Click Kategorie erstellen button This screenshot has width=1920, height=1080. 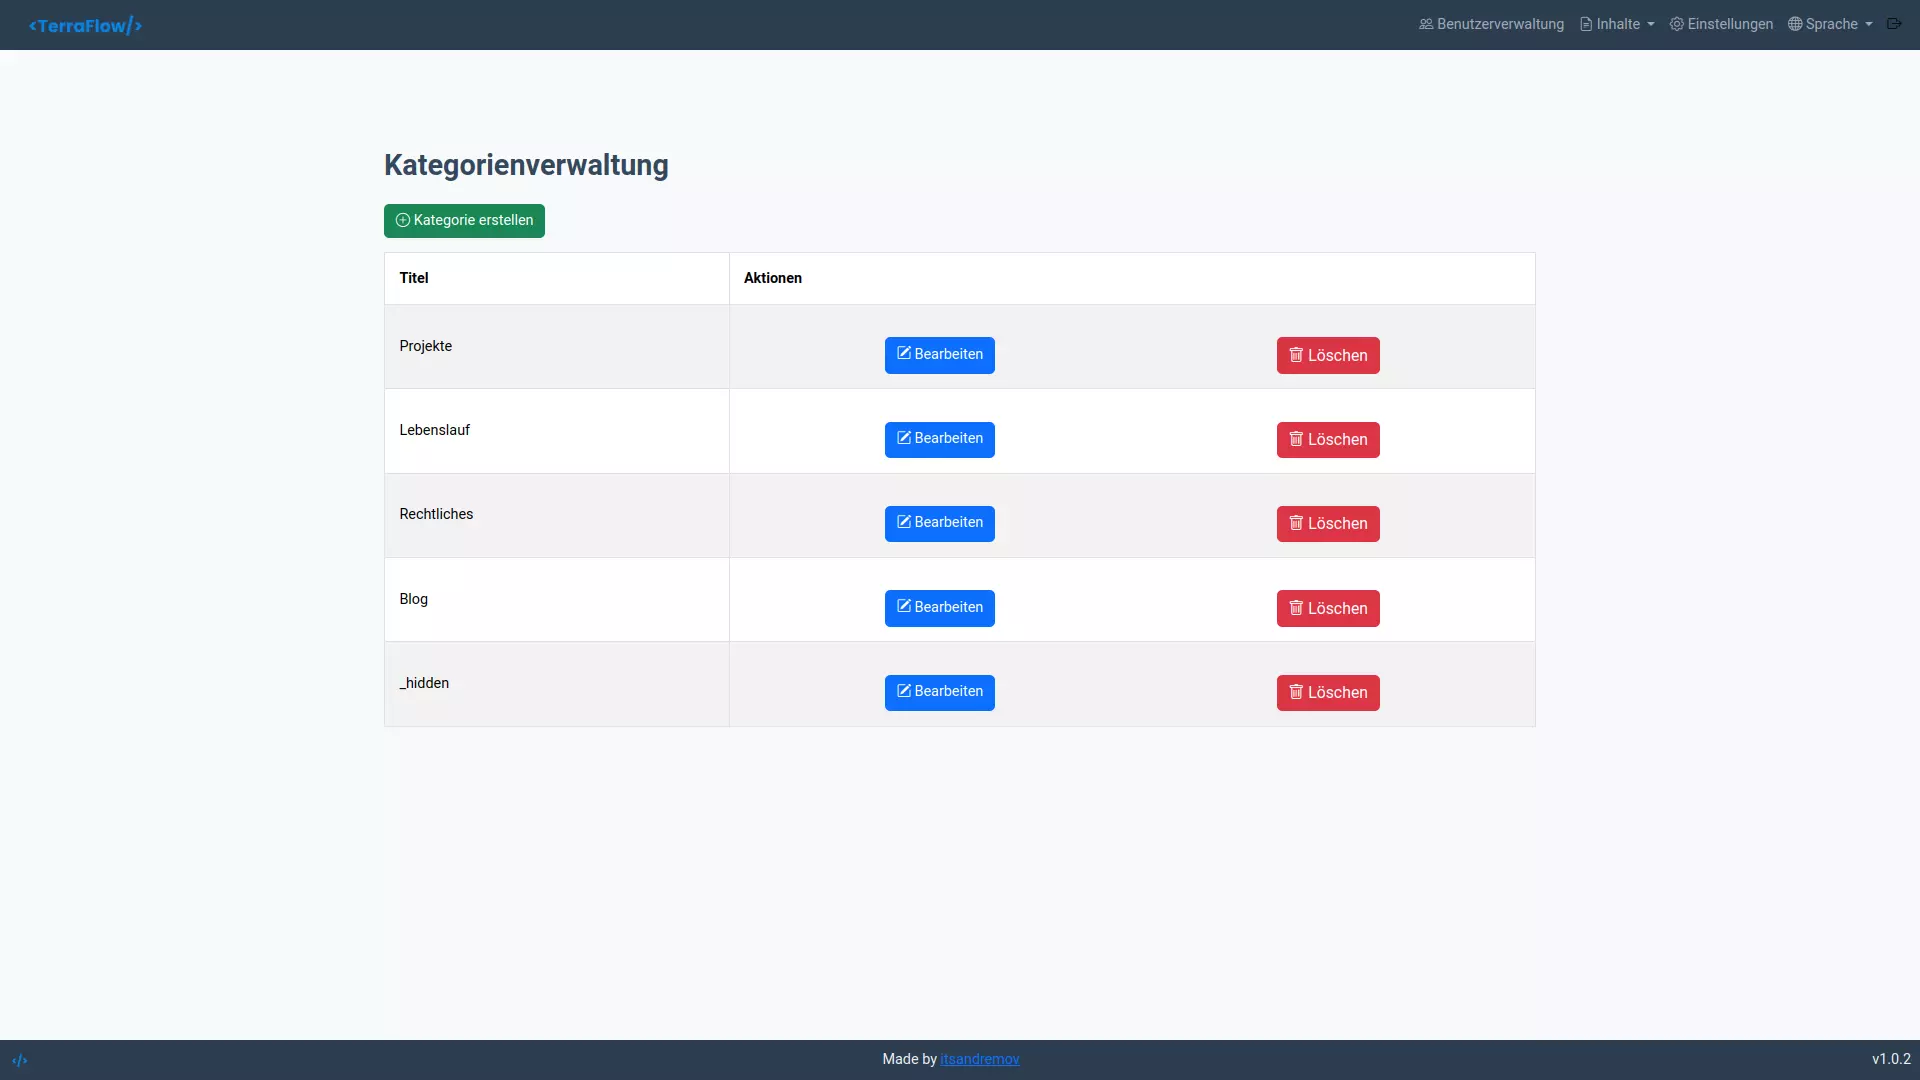click(464, 220)
